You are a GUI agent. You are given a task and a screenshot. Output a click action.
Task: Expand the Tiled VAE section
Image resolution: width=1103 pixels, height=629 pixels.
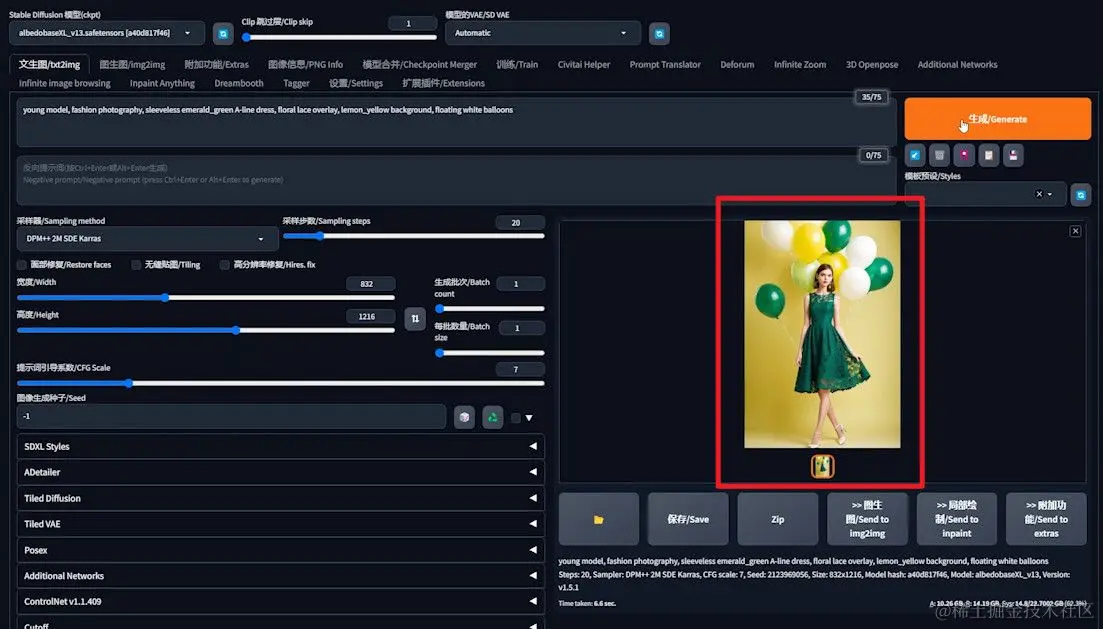point(280,524)
